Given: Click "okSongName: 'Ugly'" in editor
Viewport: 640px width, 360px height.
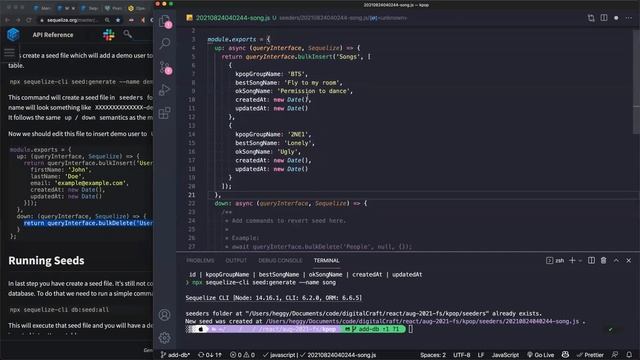Looking at the screenshot, I should [268, 151].
